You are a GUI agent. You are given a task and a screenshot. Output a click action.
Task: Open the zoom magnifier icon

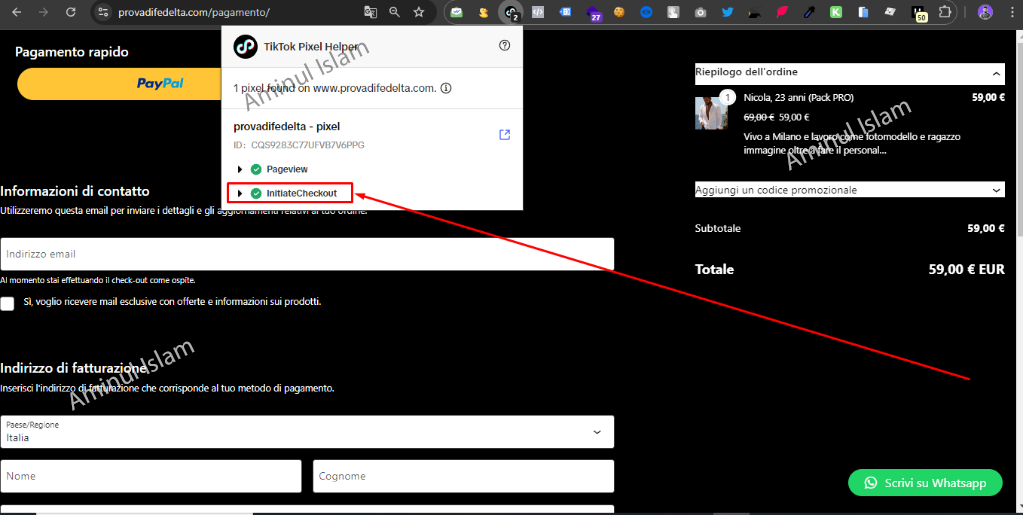click(x=394, y=12)
